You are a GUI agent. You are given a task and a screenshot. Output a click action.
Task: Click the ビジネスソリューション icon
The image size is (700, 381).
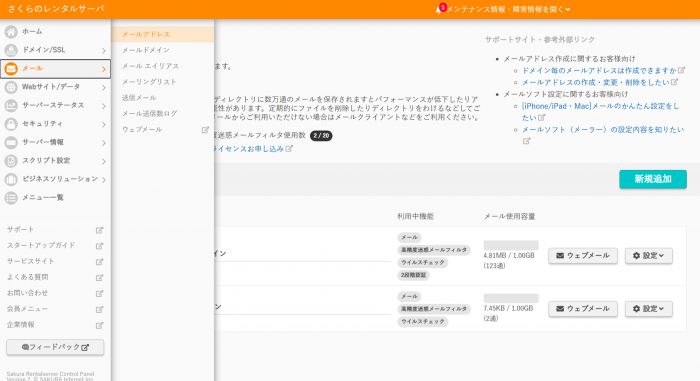tap(11, 179)
